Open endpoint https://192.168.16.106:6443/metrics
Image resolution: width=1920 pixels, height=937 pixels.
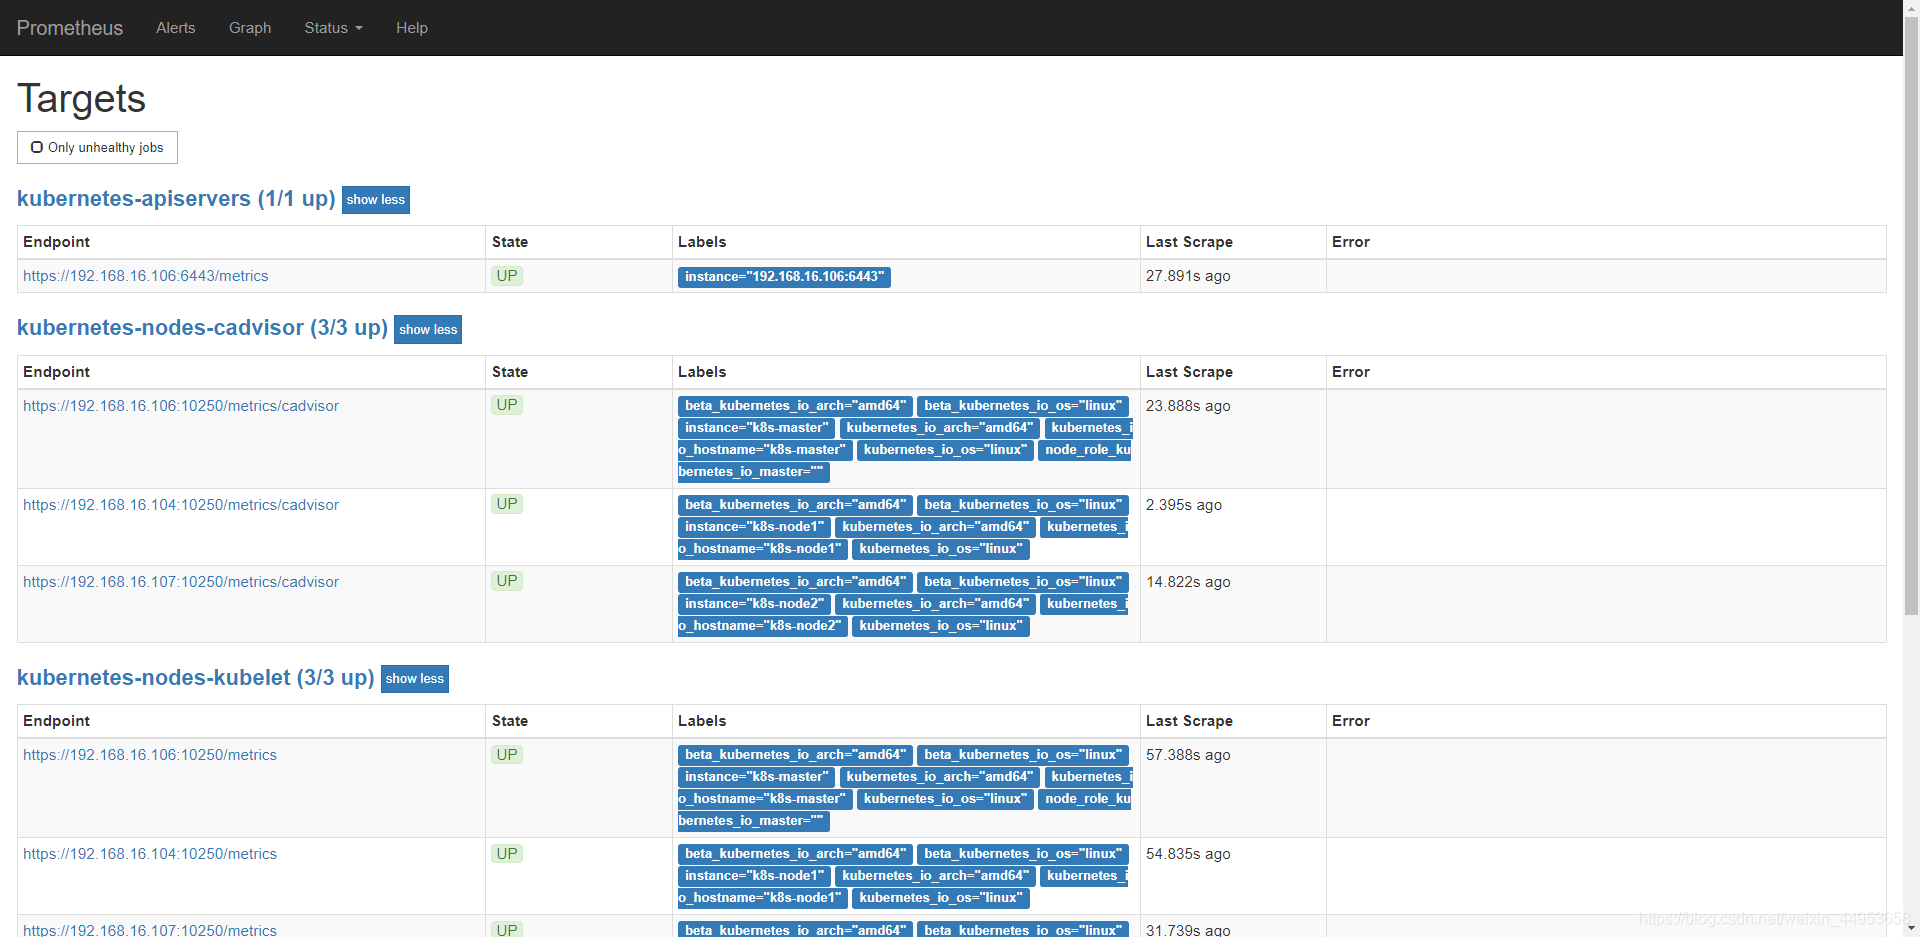(x=146, y=276)
